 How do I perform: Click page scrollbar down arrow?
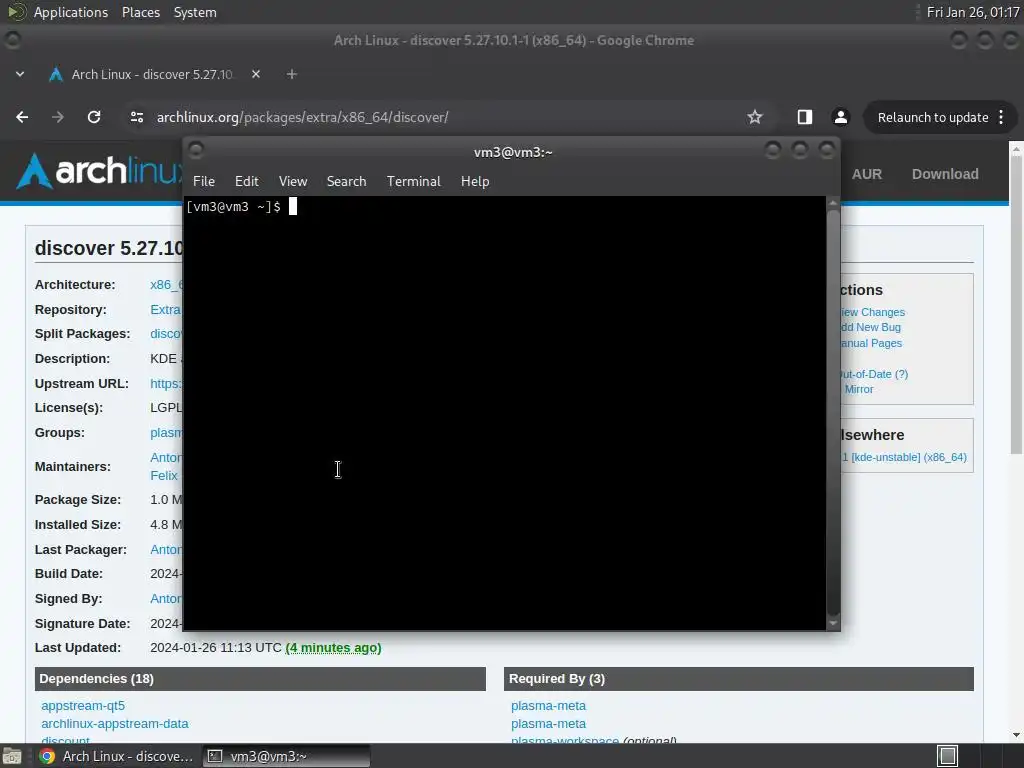tap(1016, 735)
